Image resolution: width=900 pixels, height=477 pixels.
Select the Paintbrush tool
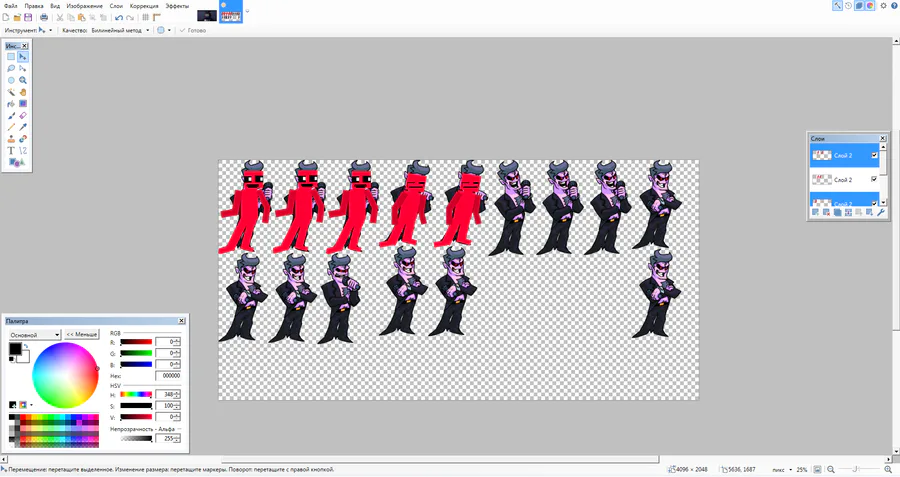pyautogui.click(x=11, y=115)
